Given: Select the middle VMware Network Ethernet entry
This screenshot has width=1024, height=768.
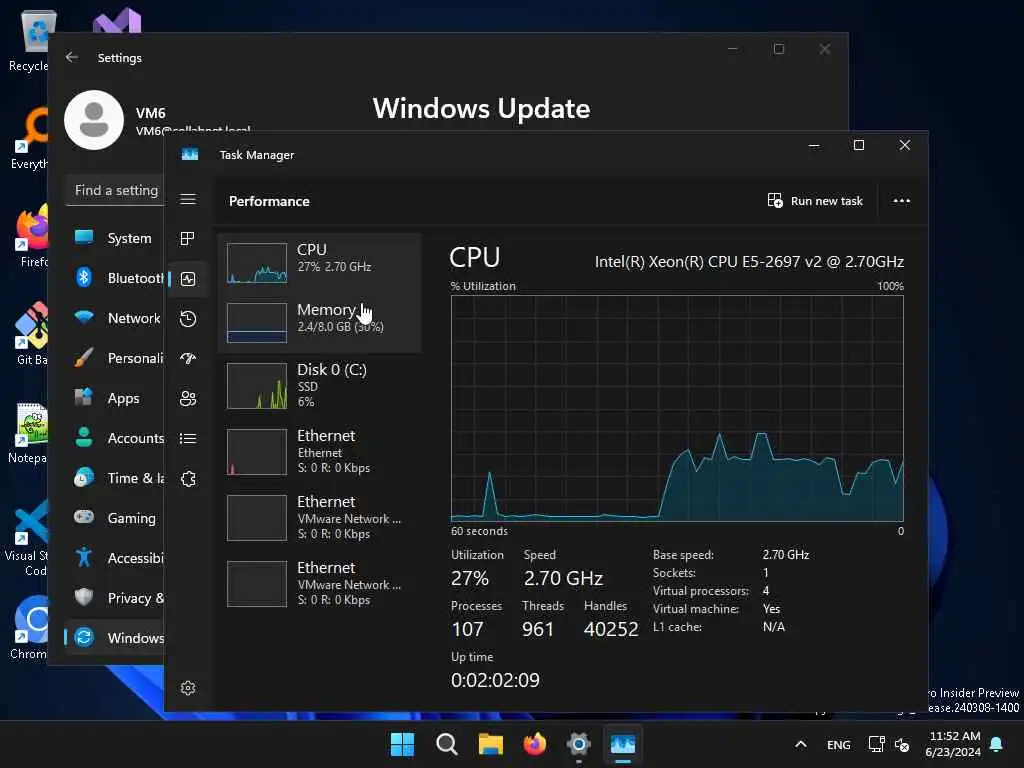Looking at the screenshot, I should (x=320, y=517).
